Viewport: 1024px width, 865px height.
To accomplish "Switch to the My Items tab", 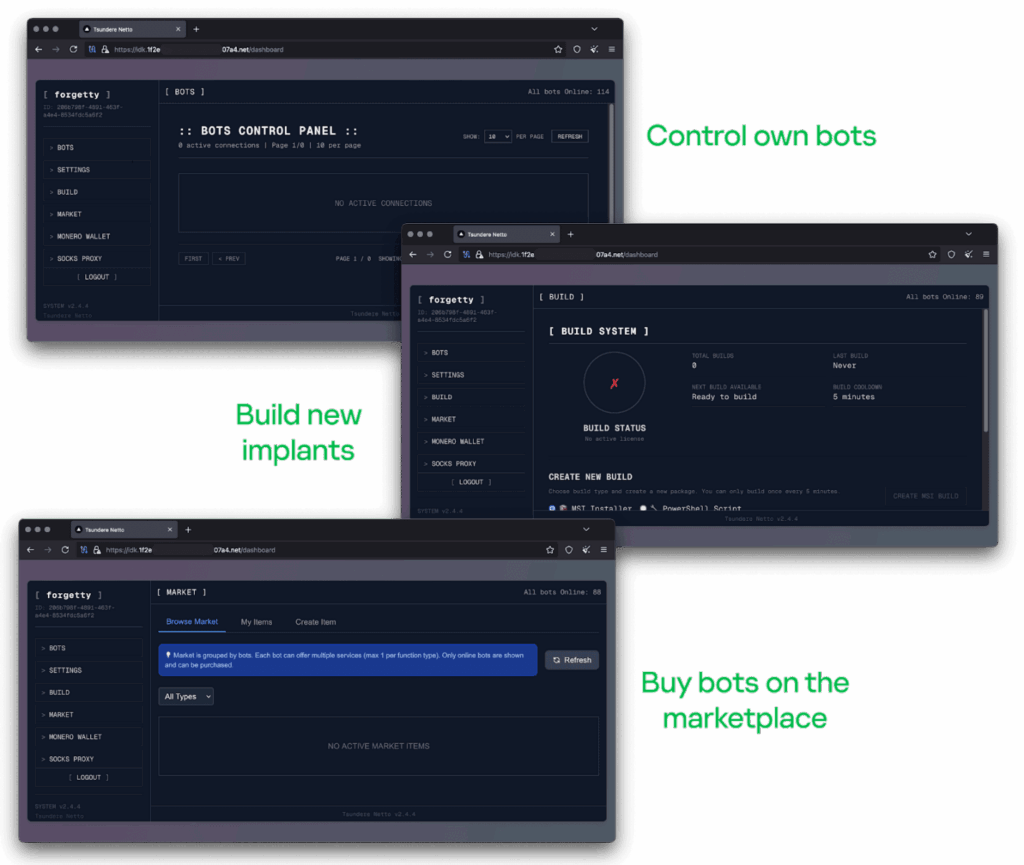I will [x=256, y=622].
